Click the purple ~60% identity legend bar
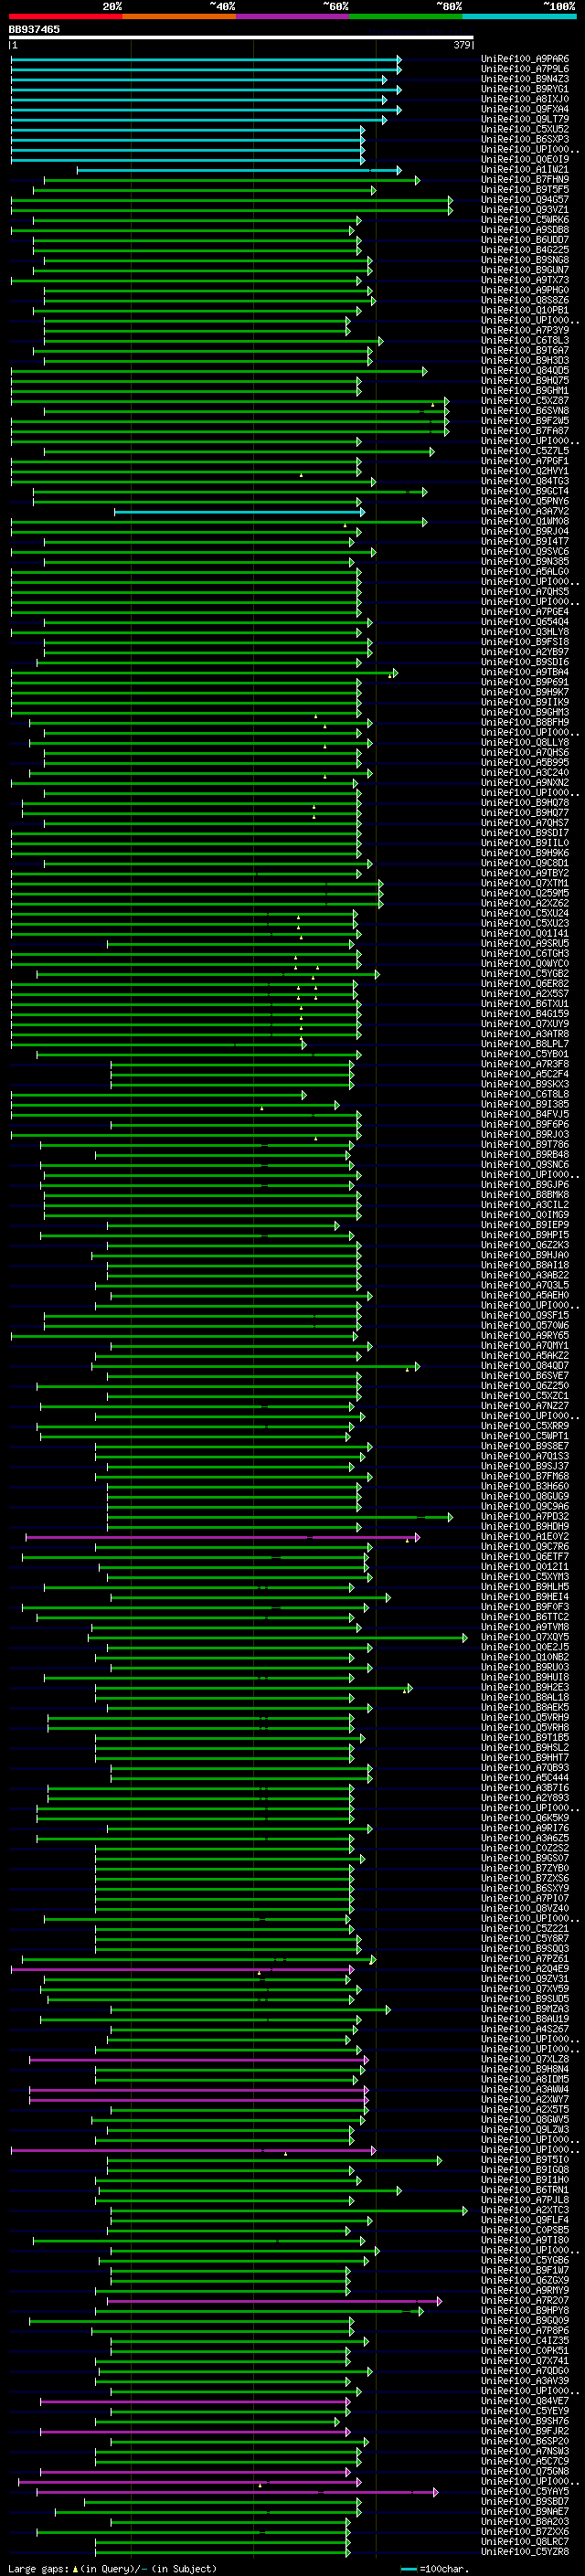Image resolution: width=585 pixels, height=2576 pixels. tap(293, 16)
